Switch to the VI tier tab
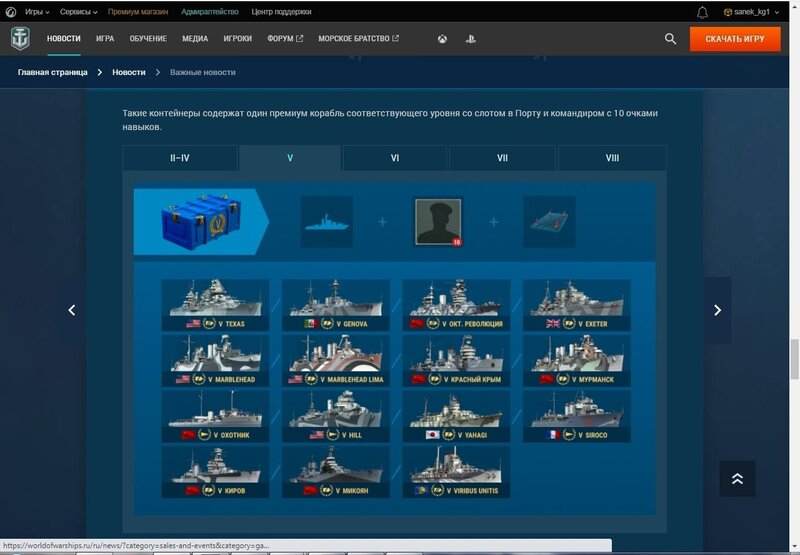 pos(395,158)
